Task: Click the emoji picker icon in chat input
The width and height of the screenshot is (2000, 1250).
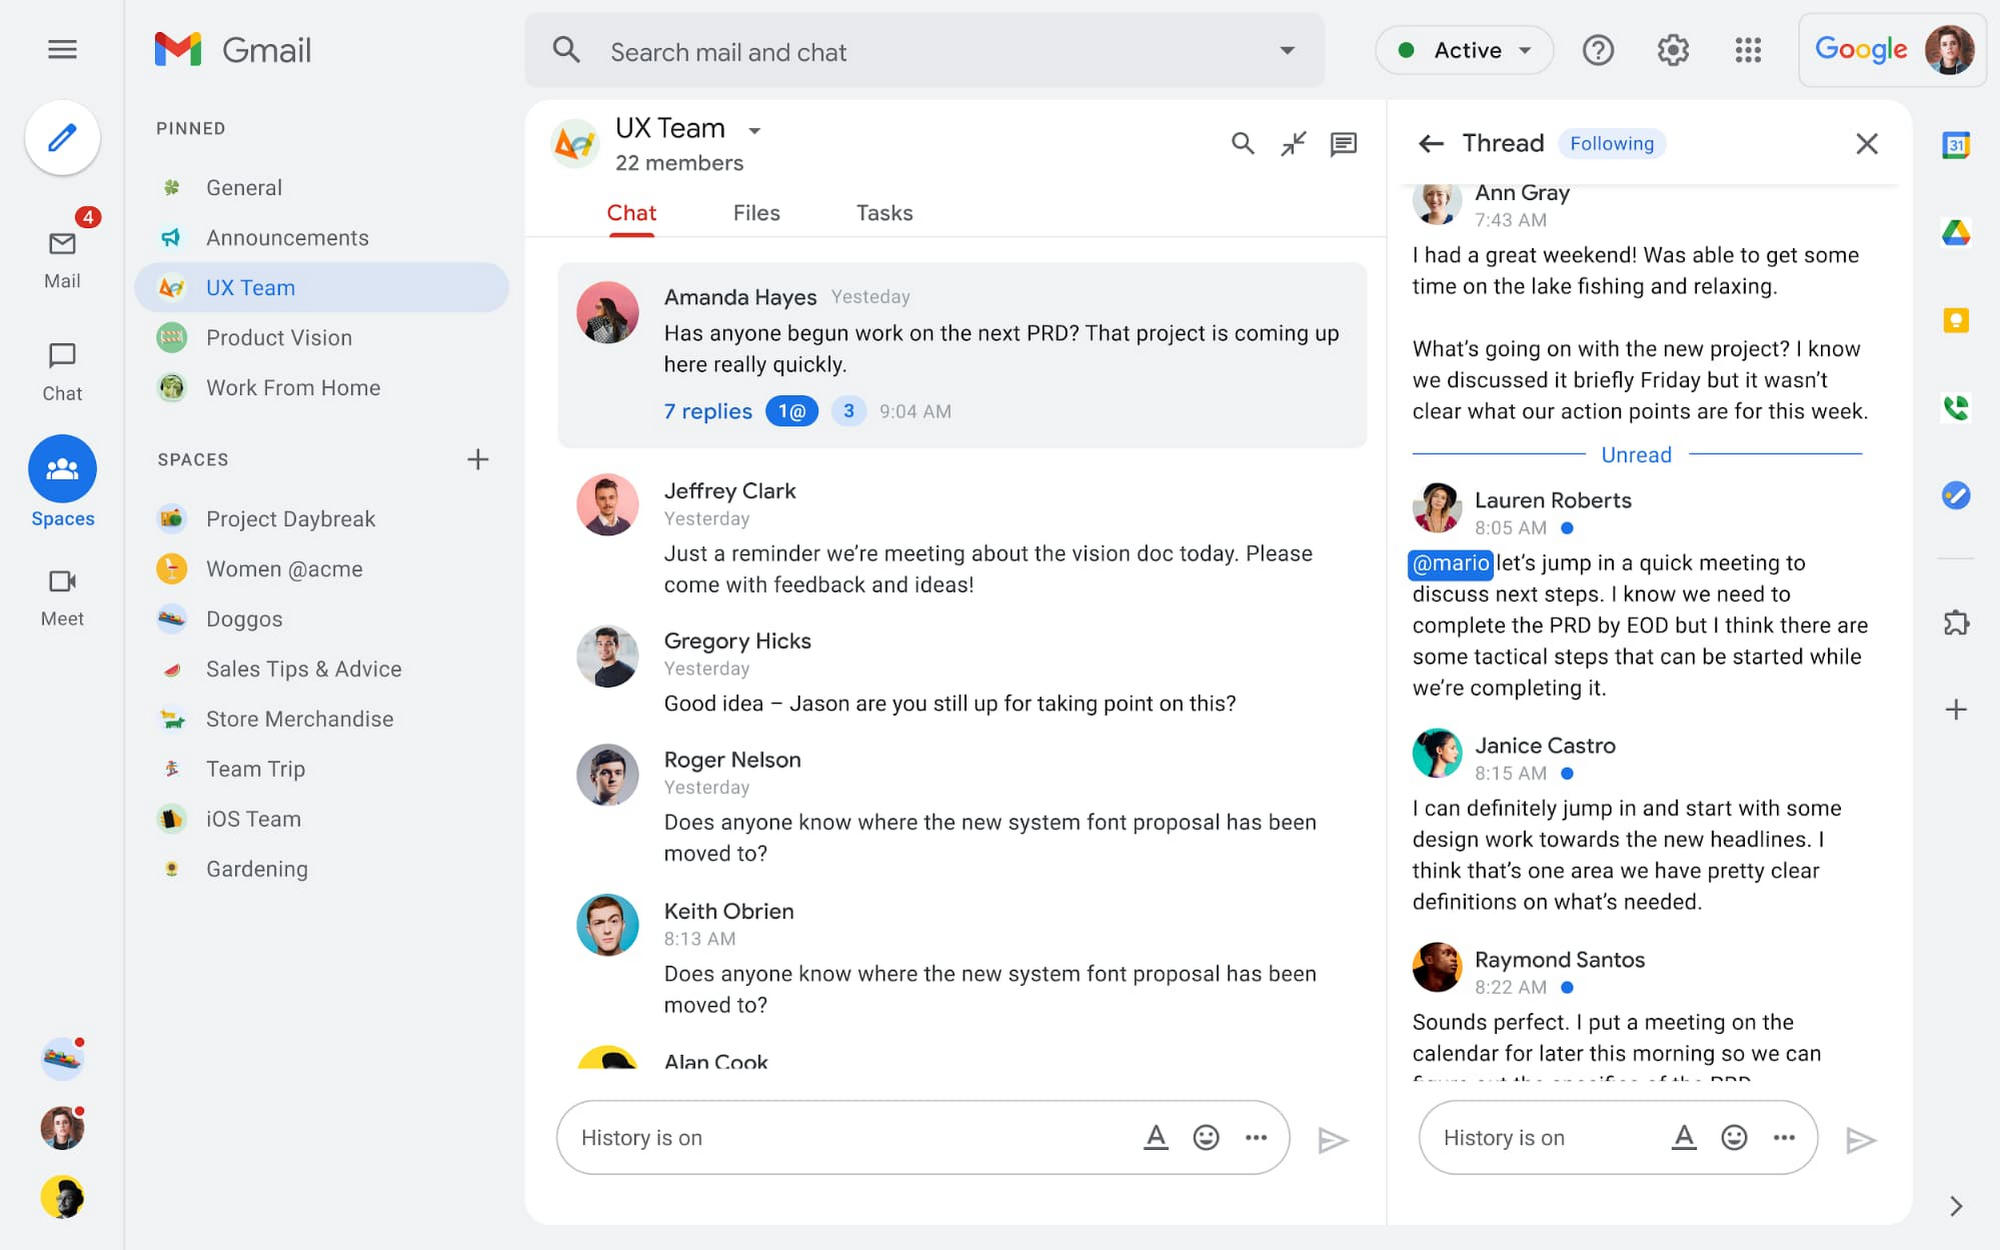Action: pos(1207,1138)
